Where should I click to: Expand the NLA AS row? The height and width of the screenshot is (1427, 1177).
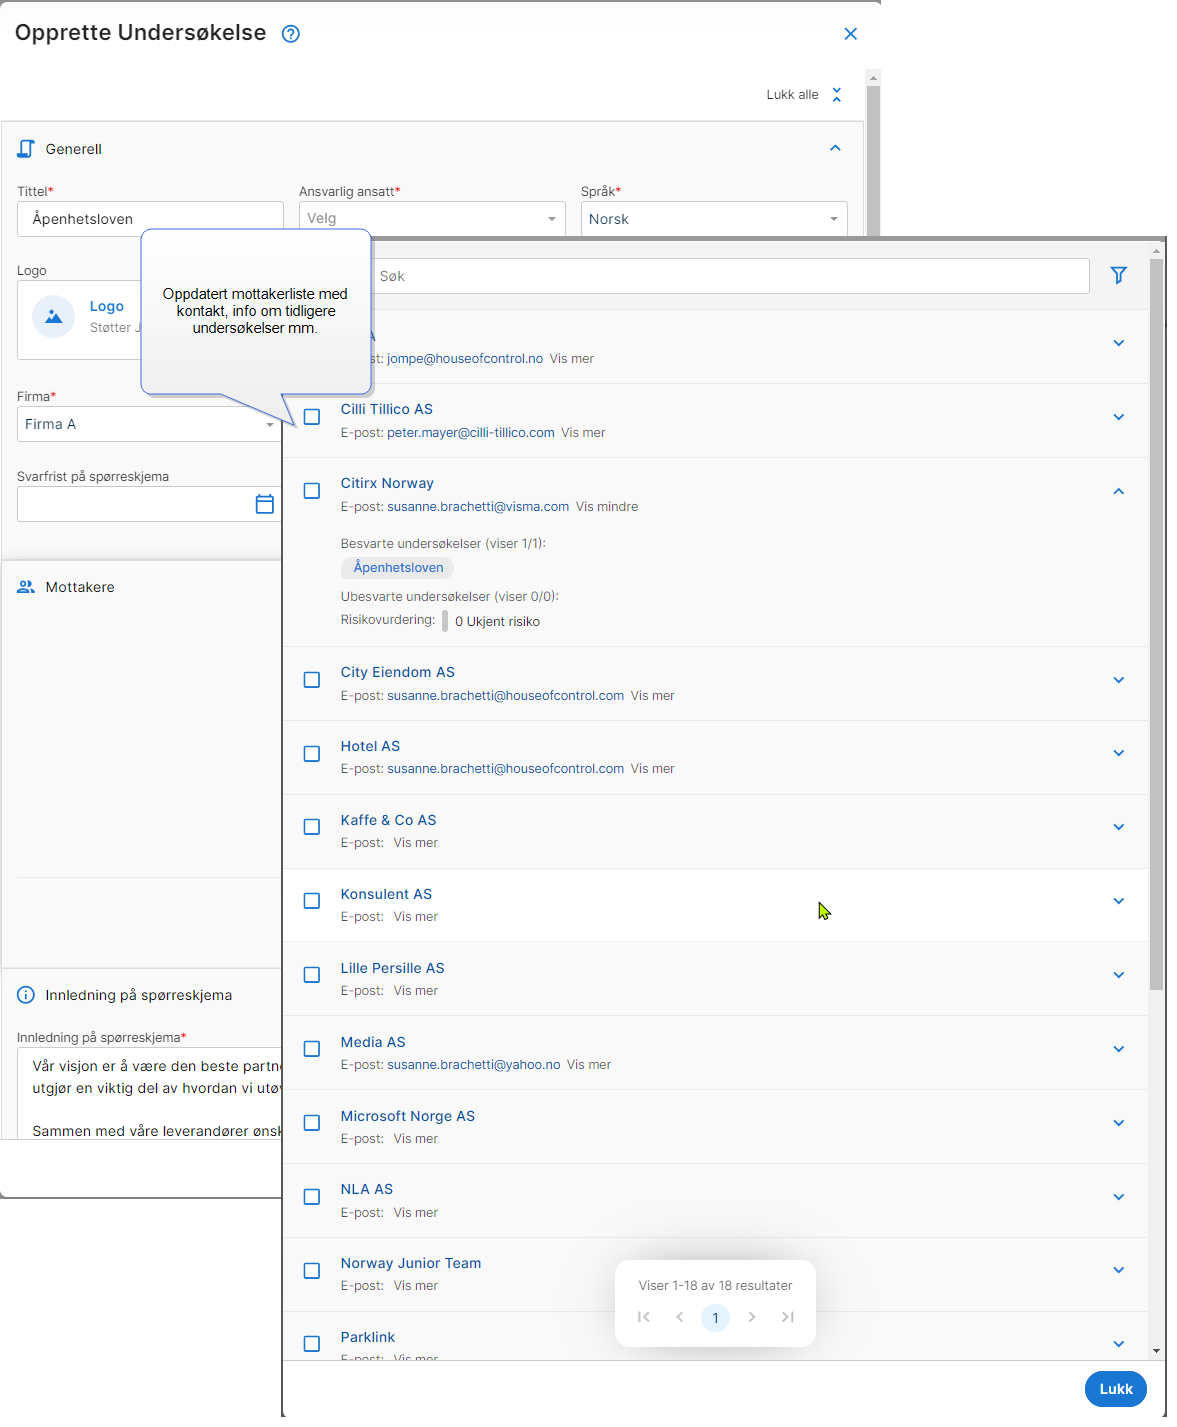(1119, 1197)
